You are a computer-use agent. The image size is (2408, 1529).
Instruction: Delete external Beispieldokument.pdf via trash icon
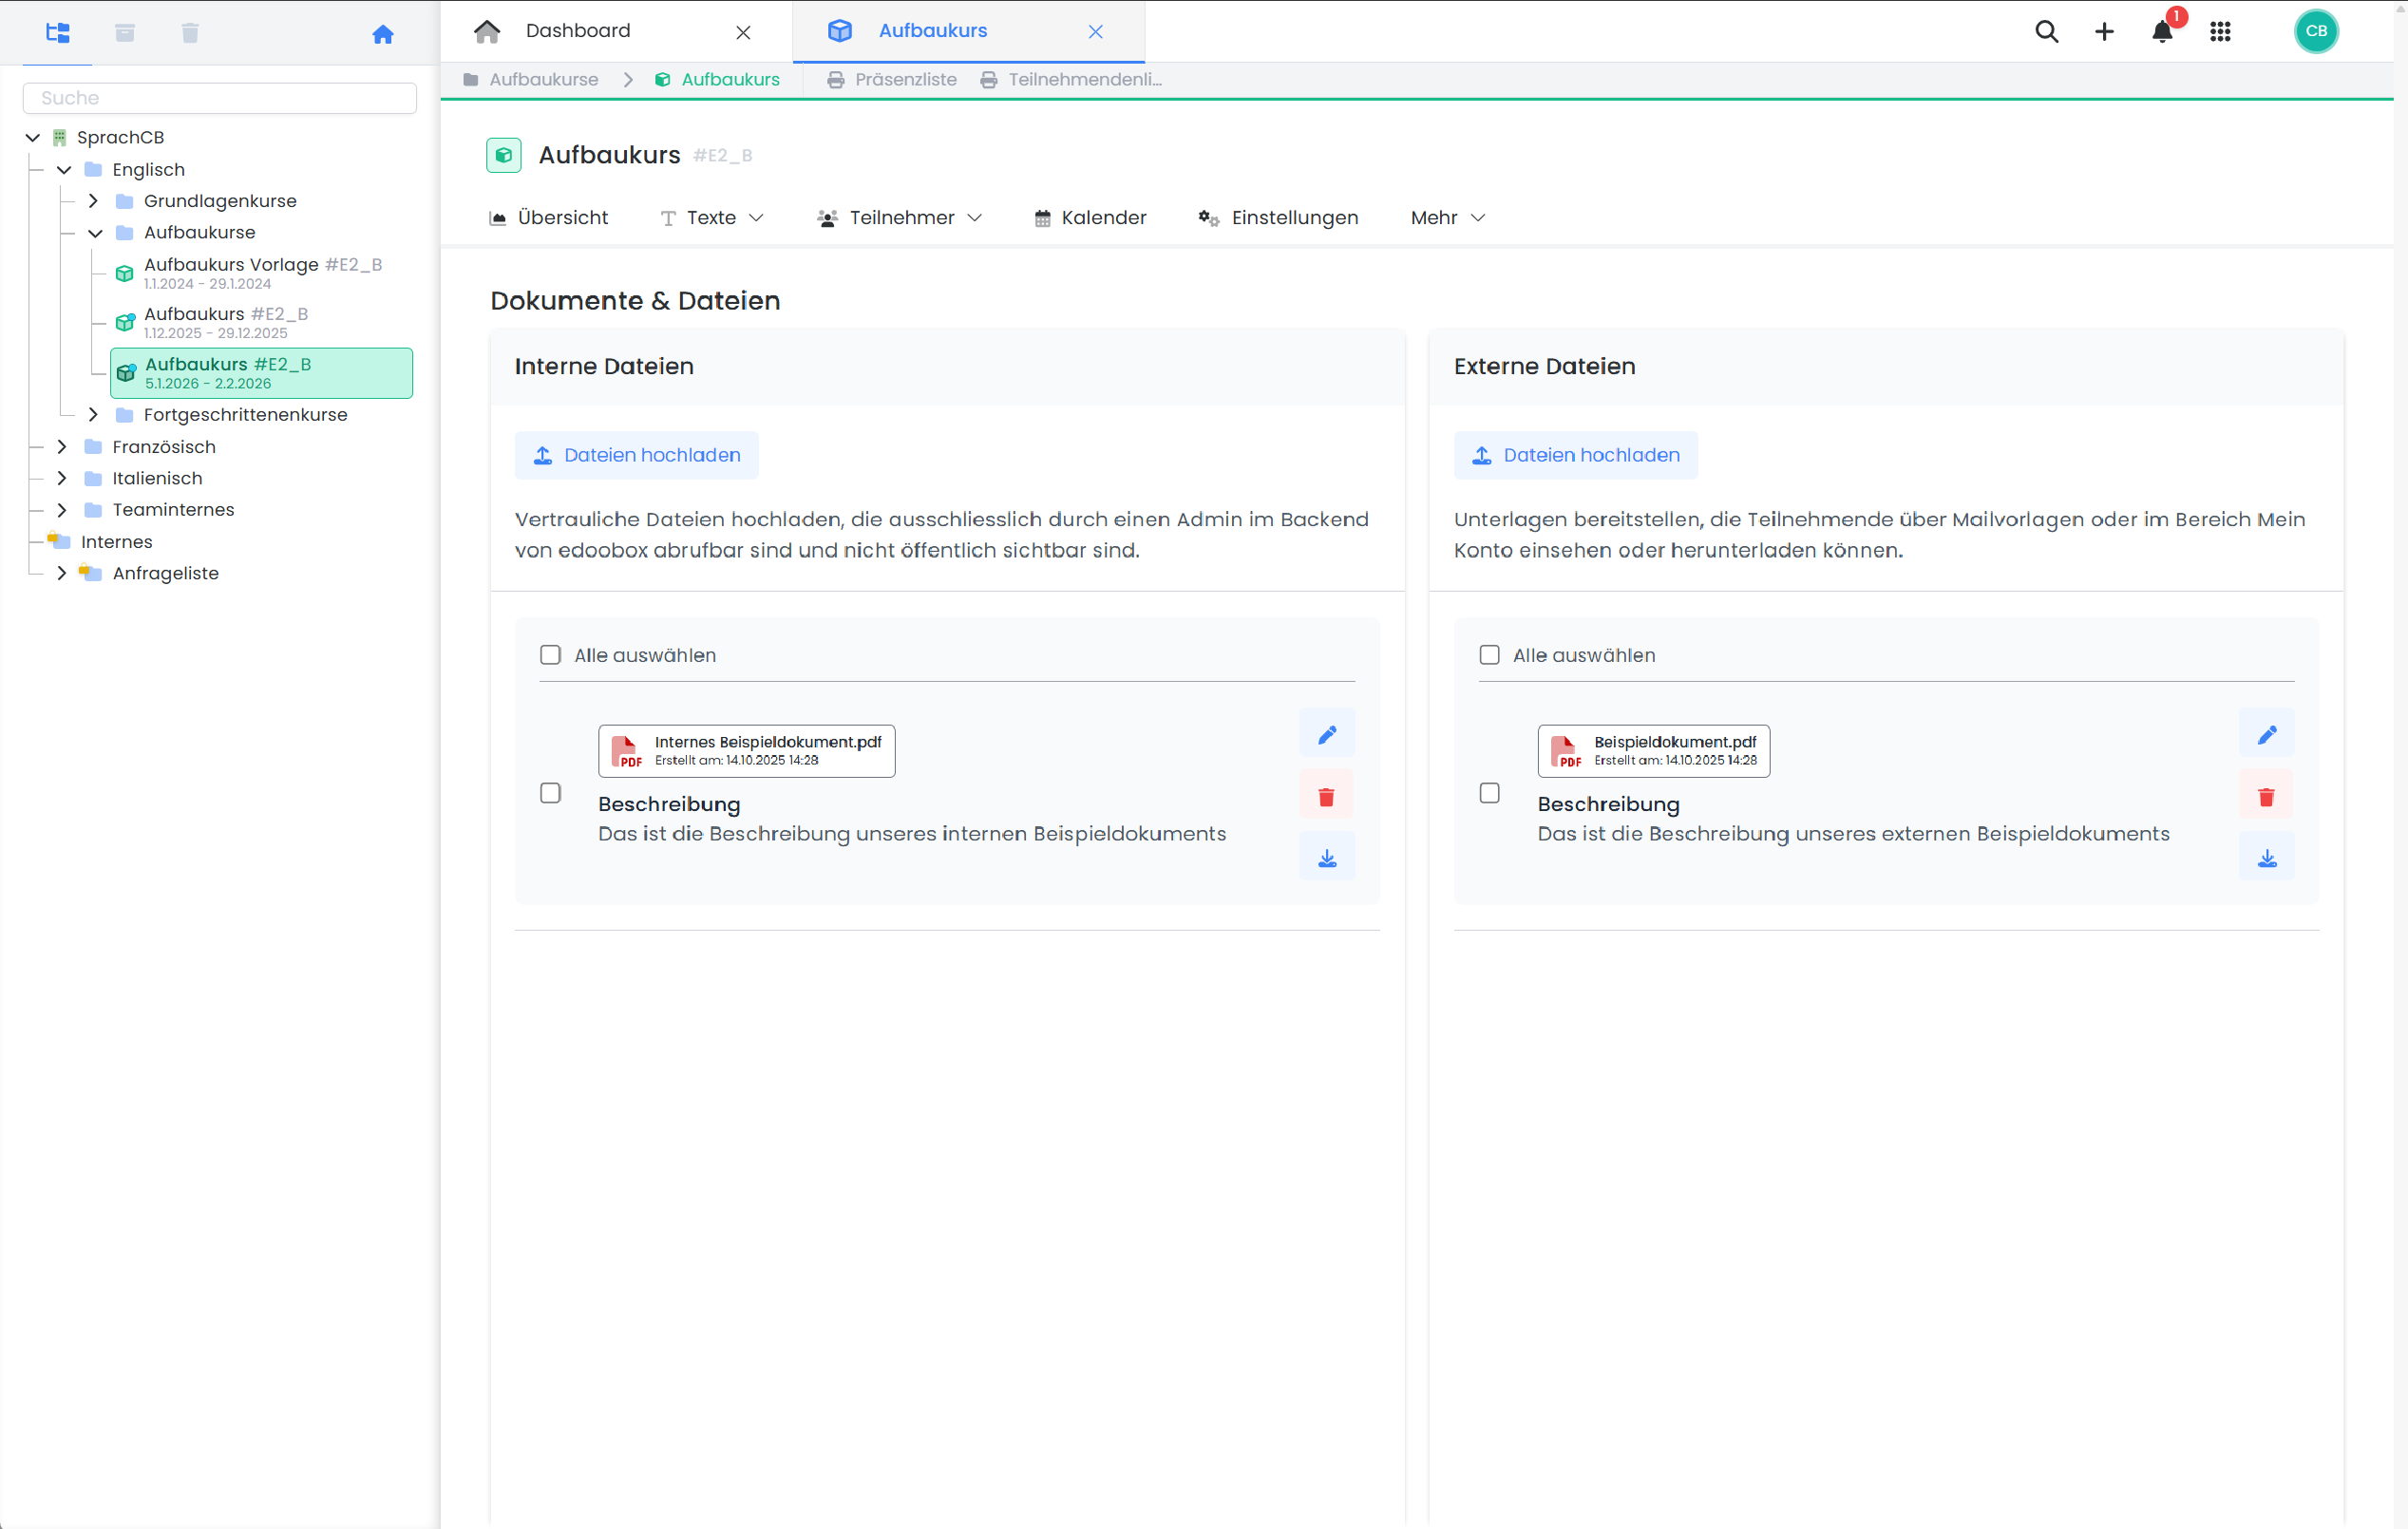(x=2266, y=797)
